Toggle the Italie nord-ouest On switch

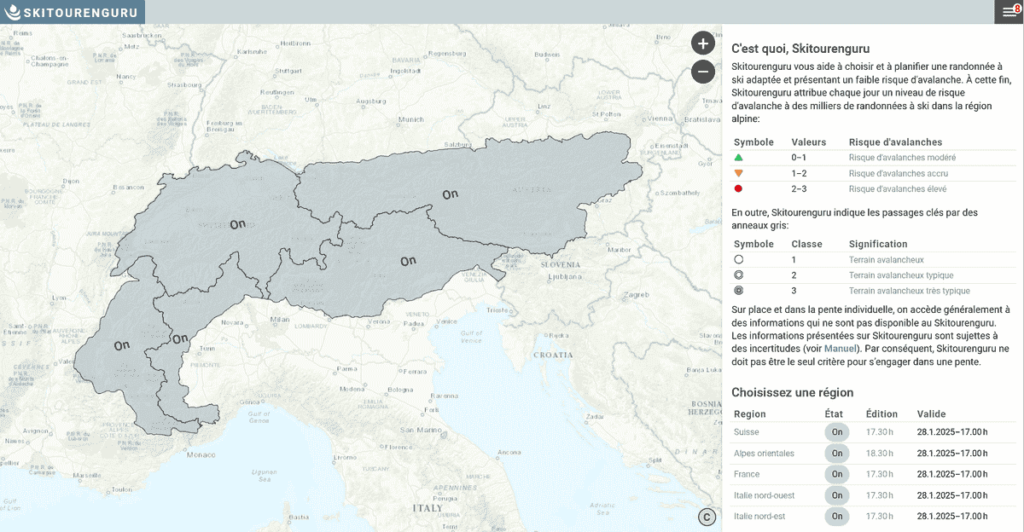click(837, 495)
